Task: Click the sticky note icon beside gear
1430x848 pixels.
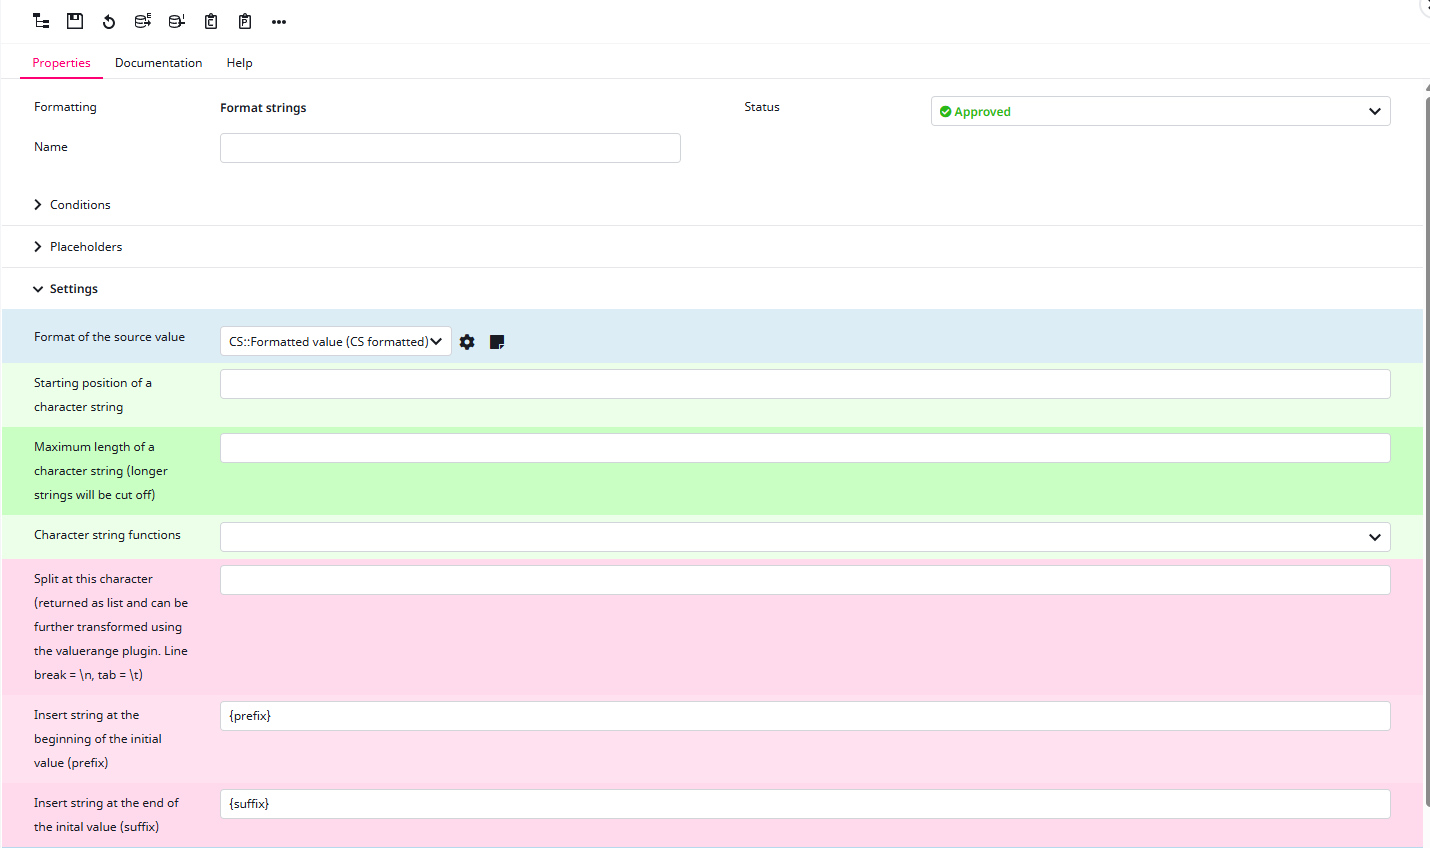Action: click(x=497, y=342)
